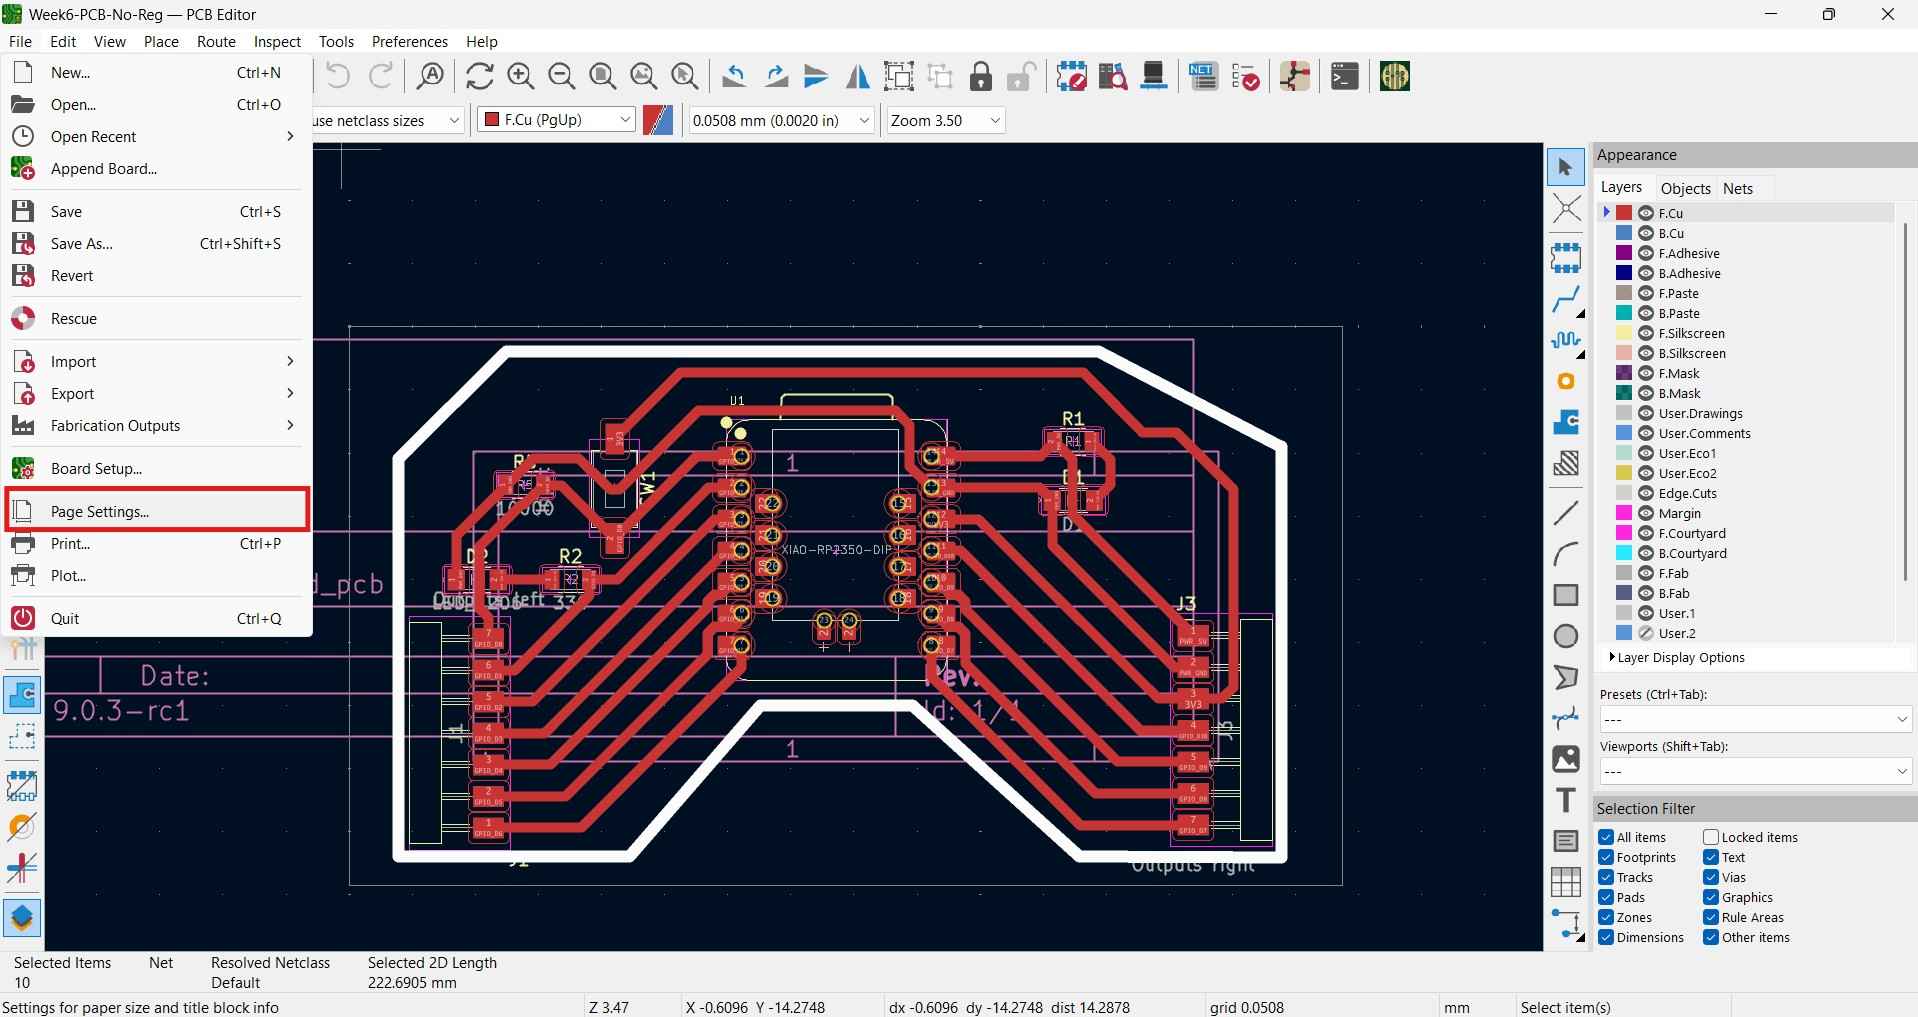The width and height of the screenshot is (1918, 1017).
Task: Choose Save As from File menu
Action: click(156, 243)
